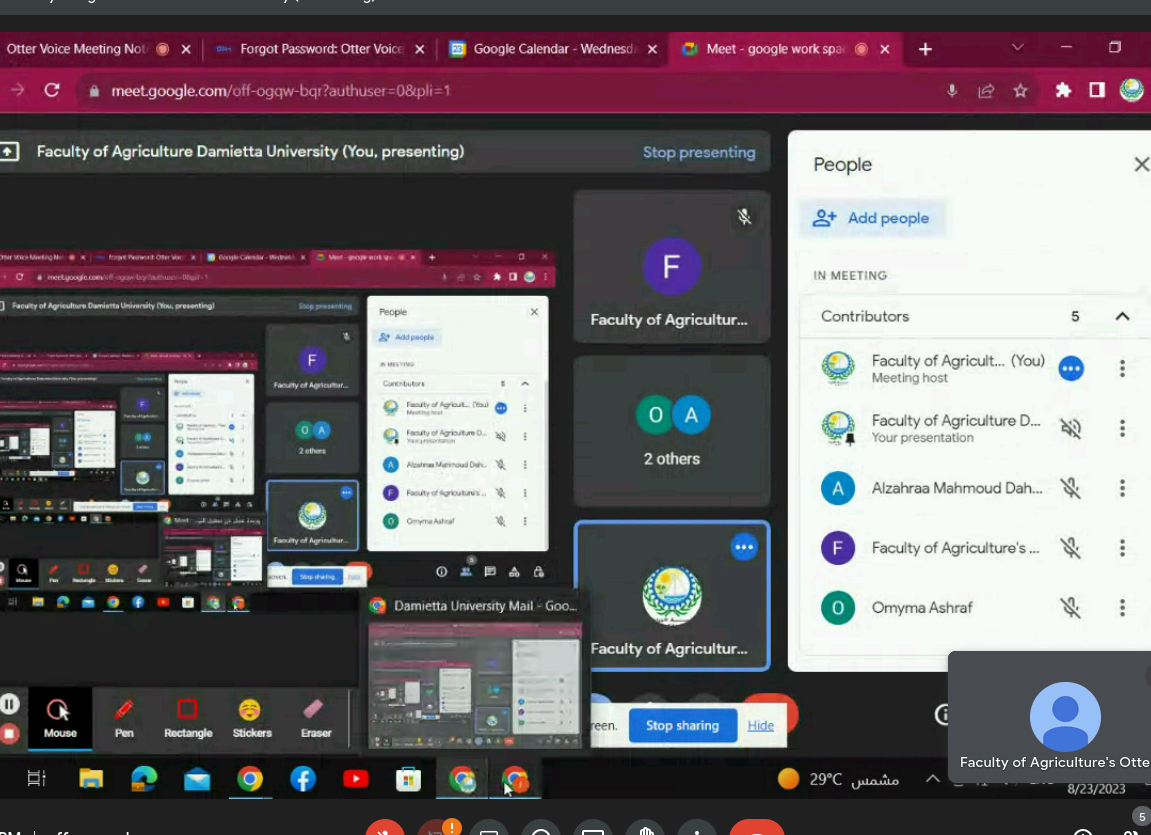
Task: Collapse the Contributors list
Action: (x=1122, y=316)
